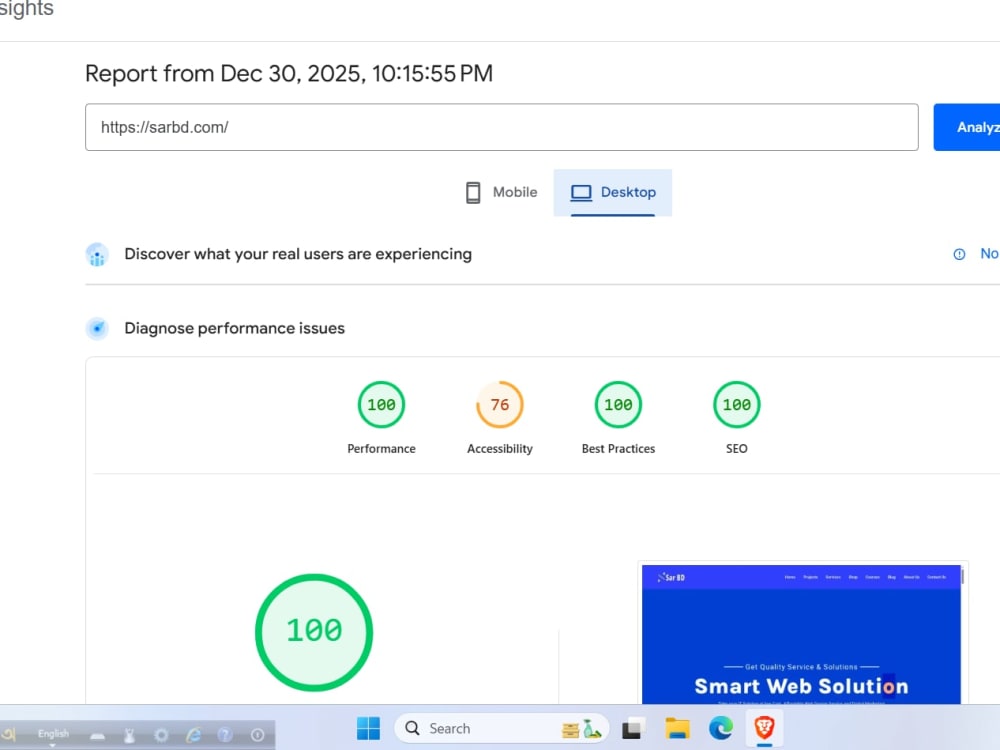Viewport: 1000px width, 750px height.
Task: Click the mobile phone icon
Action: click(x=473, y=192)
